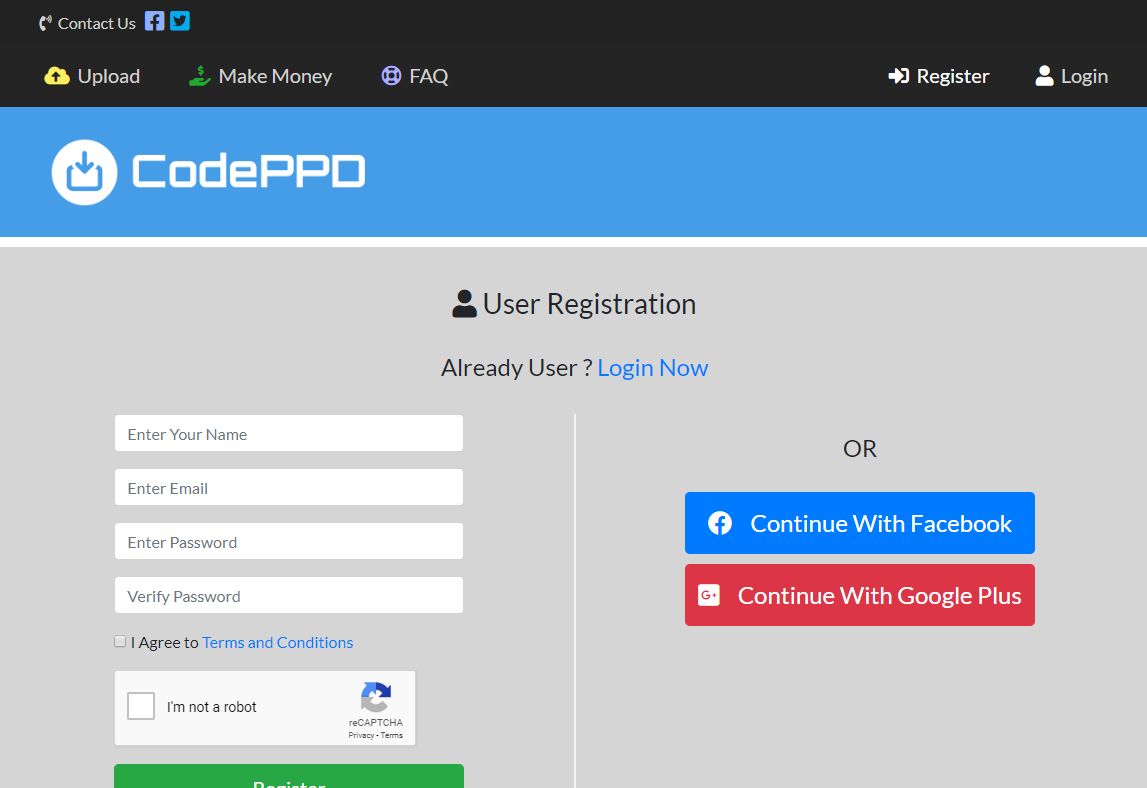The height and width of the screenshot is (788, 1147).
Task: Open the Make Money page
Action: pos(274,76)
